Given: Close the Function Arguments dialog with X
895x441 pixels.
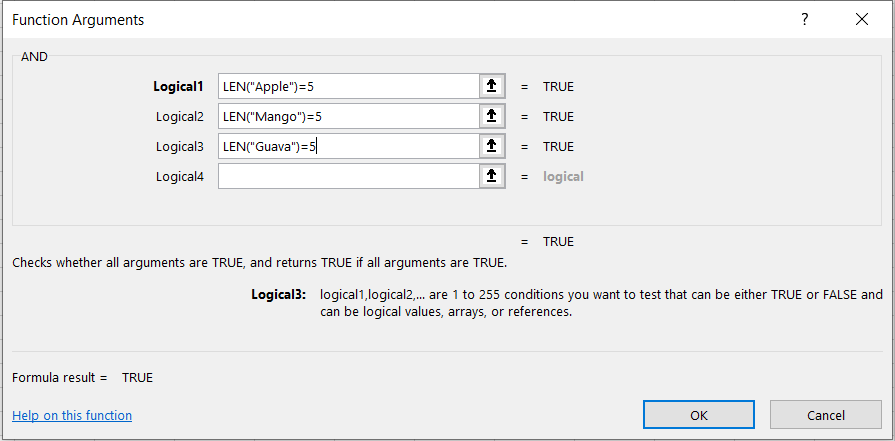Looking at the screenshot, I should (x=862, y=20).
